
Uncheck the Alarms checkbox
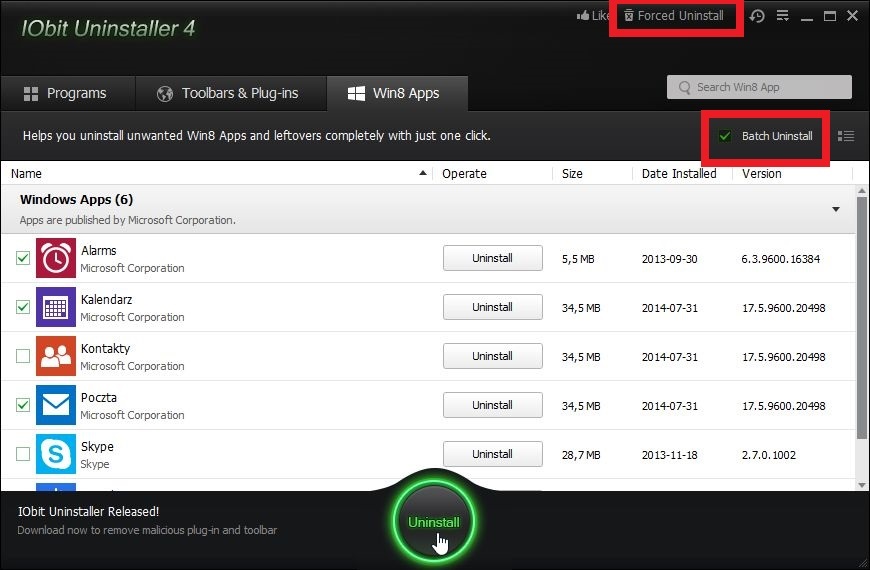tap(23, 258)
